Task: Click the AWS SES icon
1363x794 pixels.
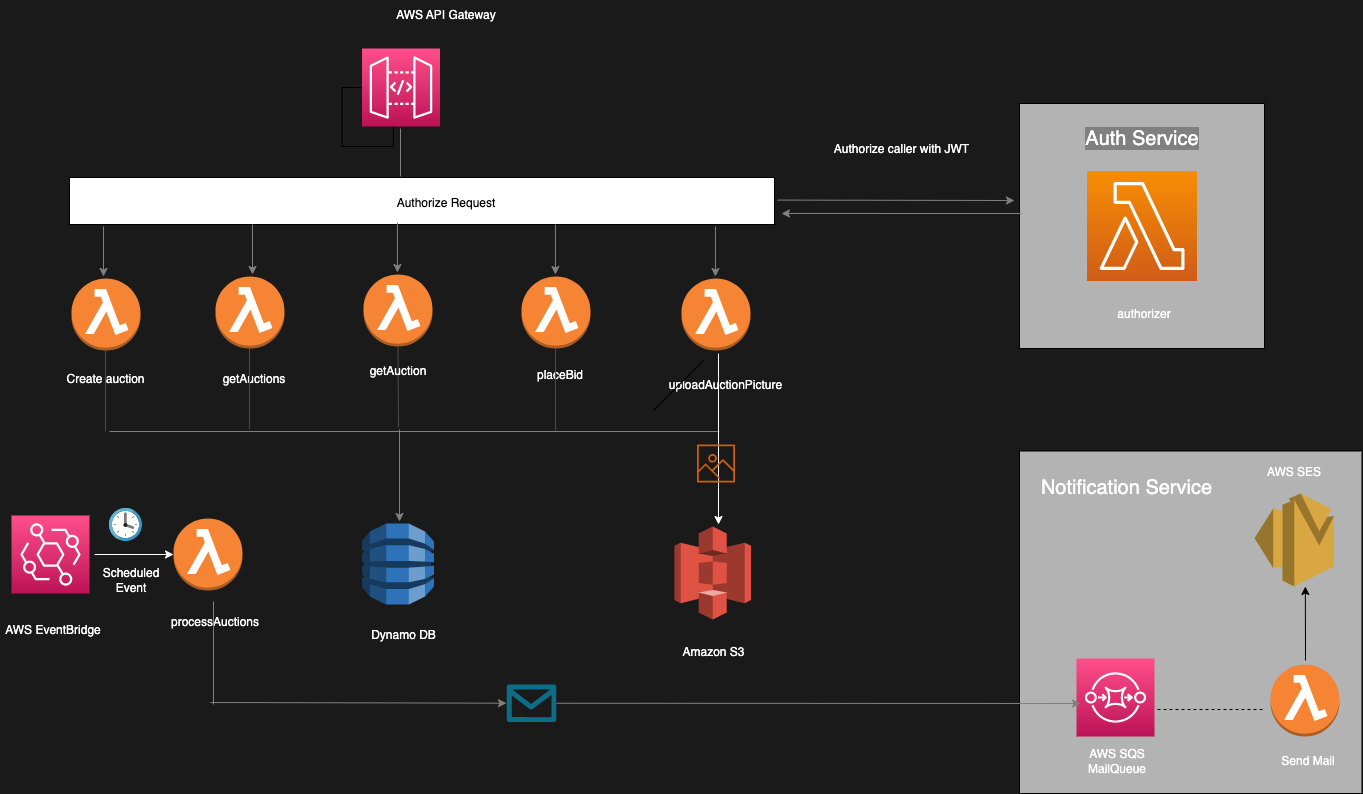Action: click(x=1296, y=539)
